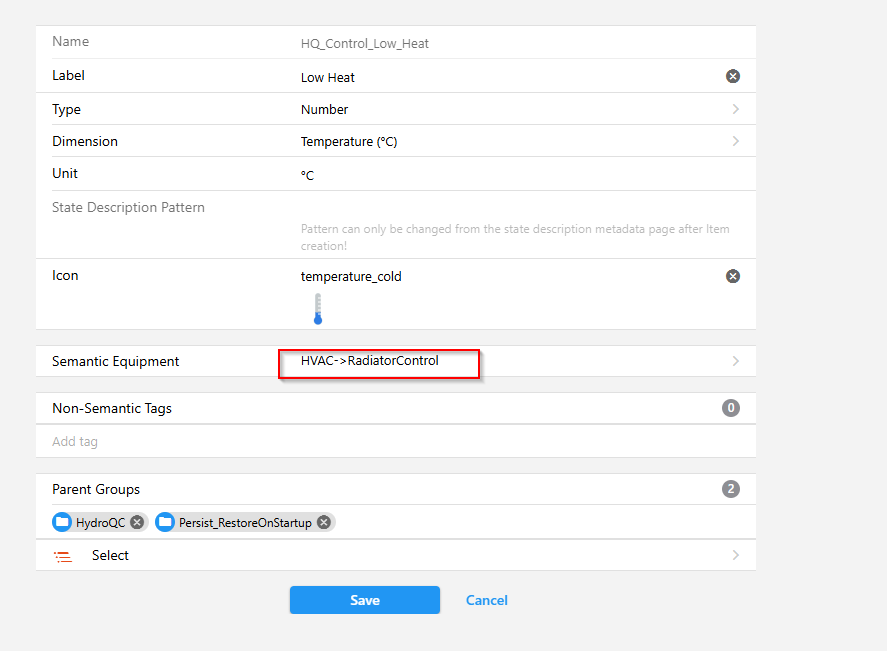Open parent group picker via Select chevron
Screen dimensions: 887x651
pos(735,555)
